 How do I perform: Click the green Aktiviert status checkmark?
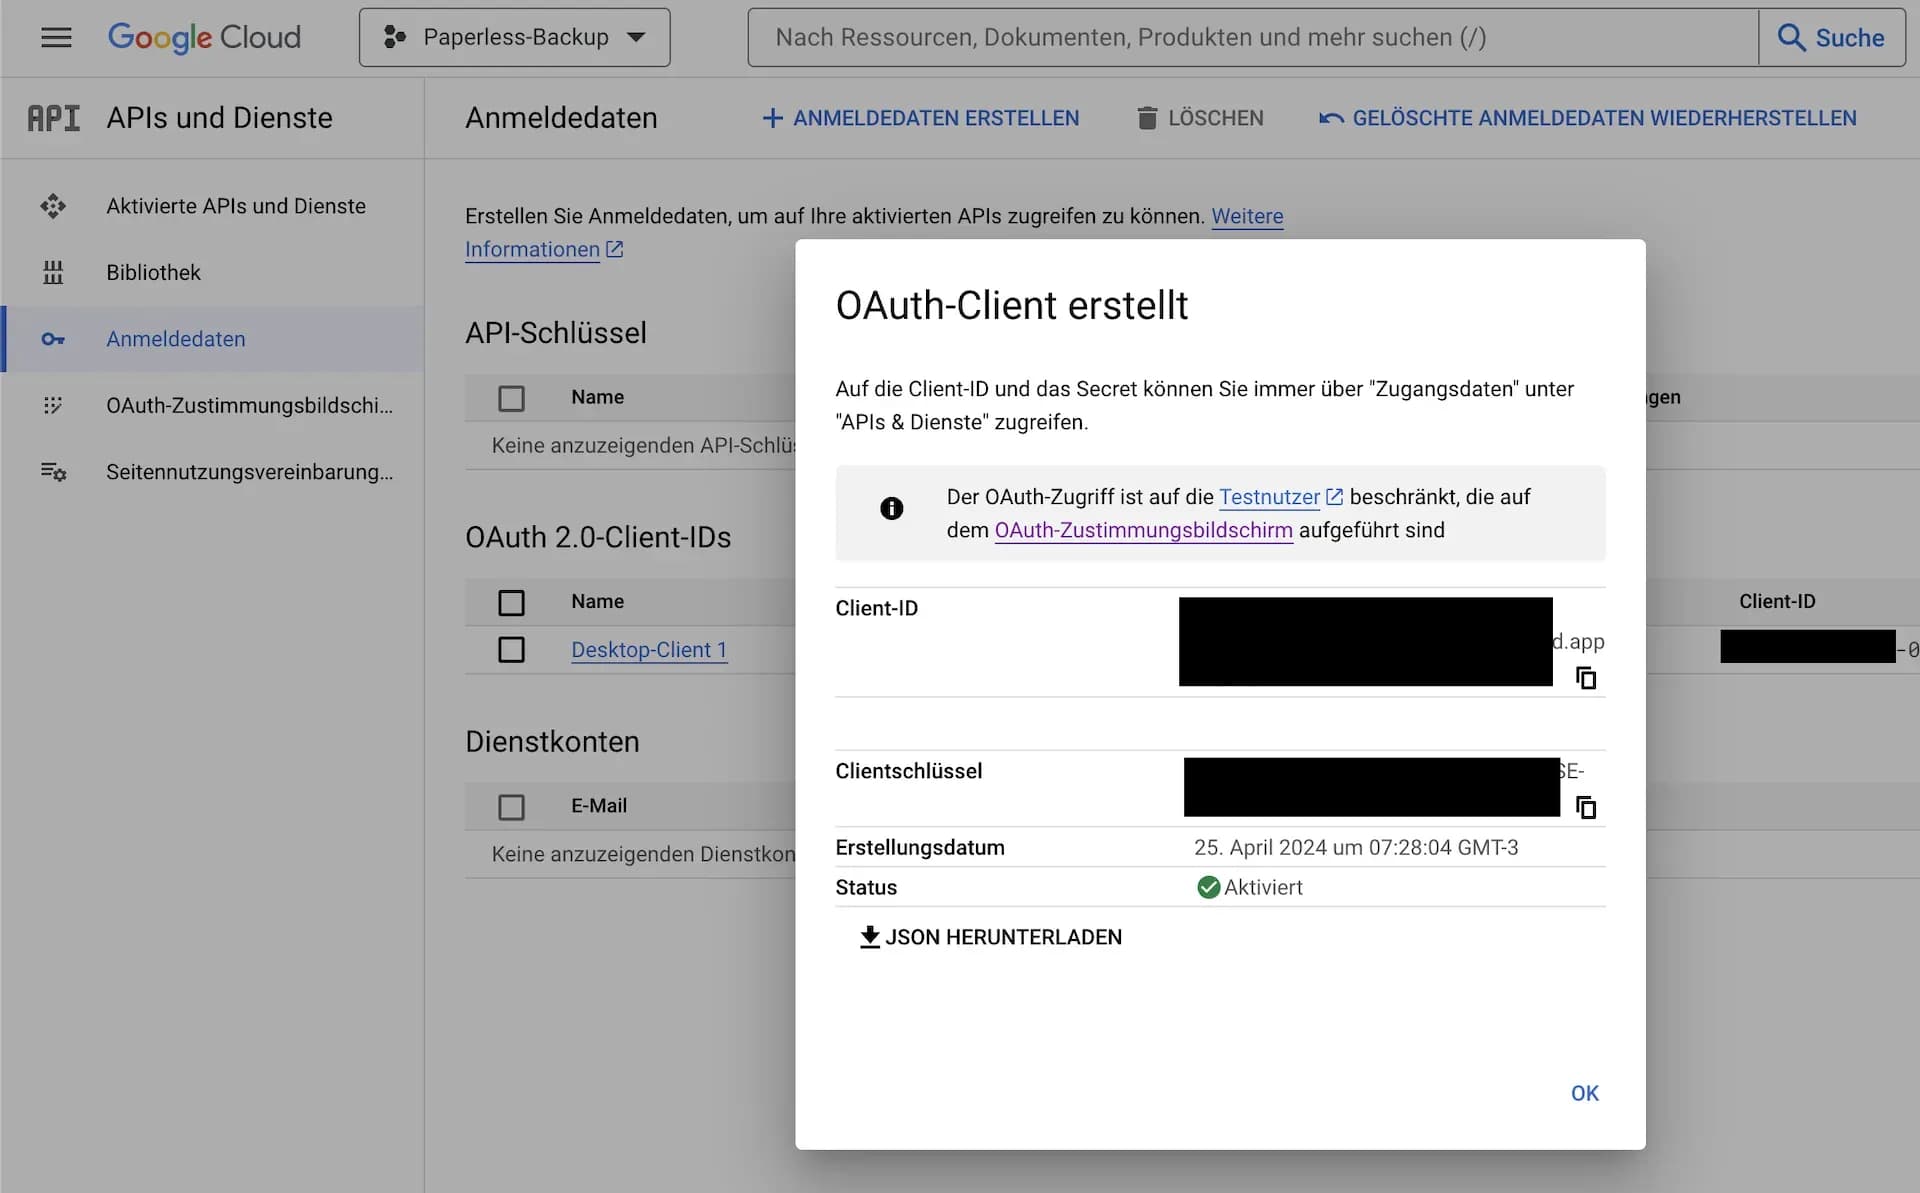(1208, 887)
